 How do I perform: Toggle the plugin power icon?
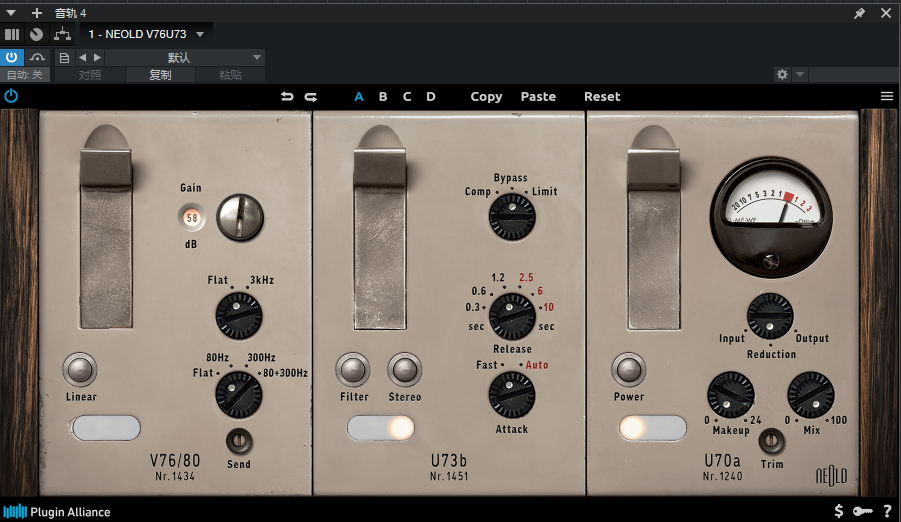pyautogui.click(x=11, y=96)
